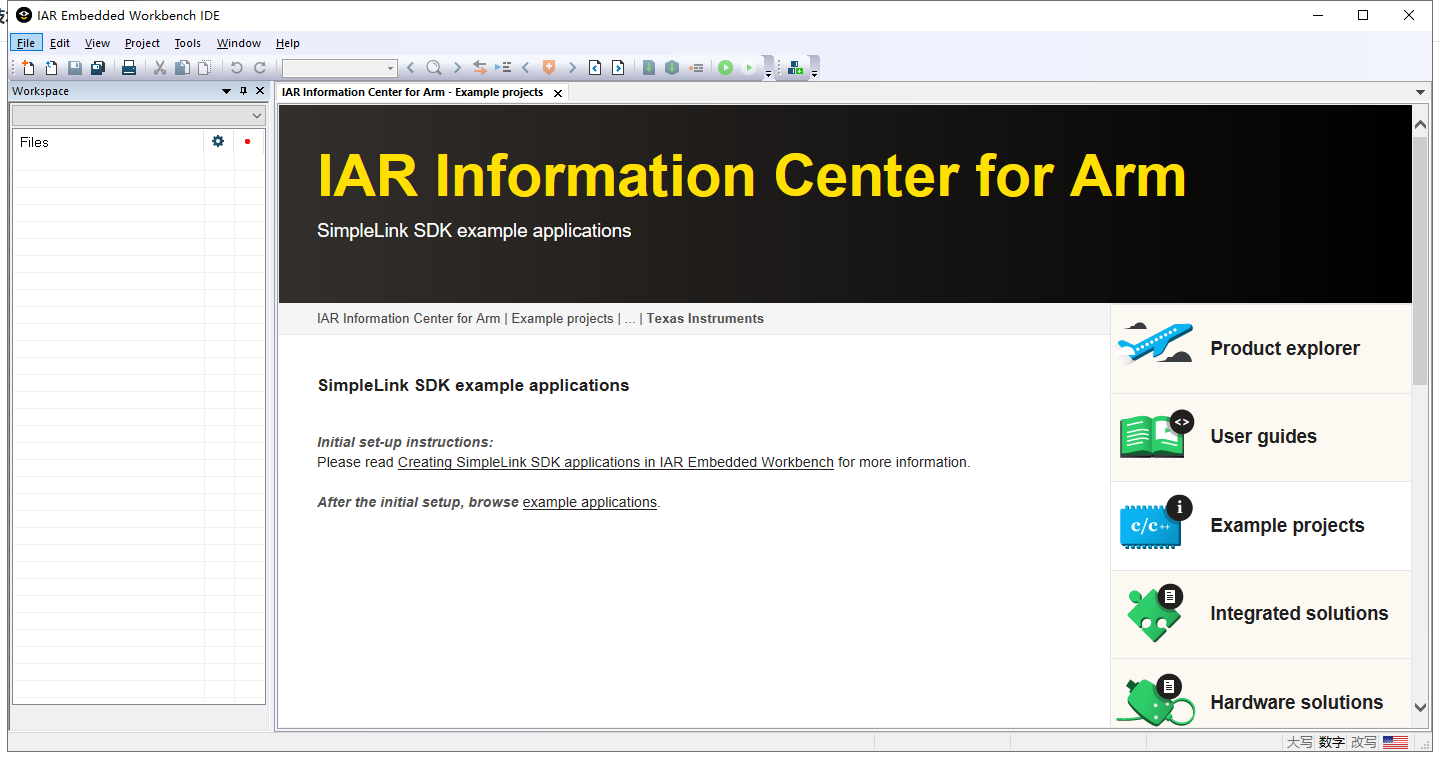Click page scrollbar down arrow
This screenshot has height=759, width=1440.
click(1420, 707)
